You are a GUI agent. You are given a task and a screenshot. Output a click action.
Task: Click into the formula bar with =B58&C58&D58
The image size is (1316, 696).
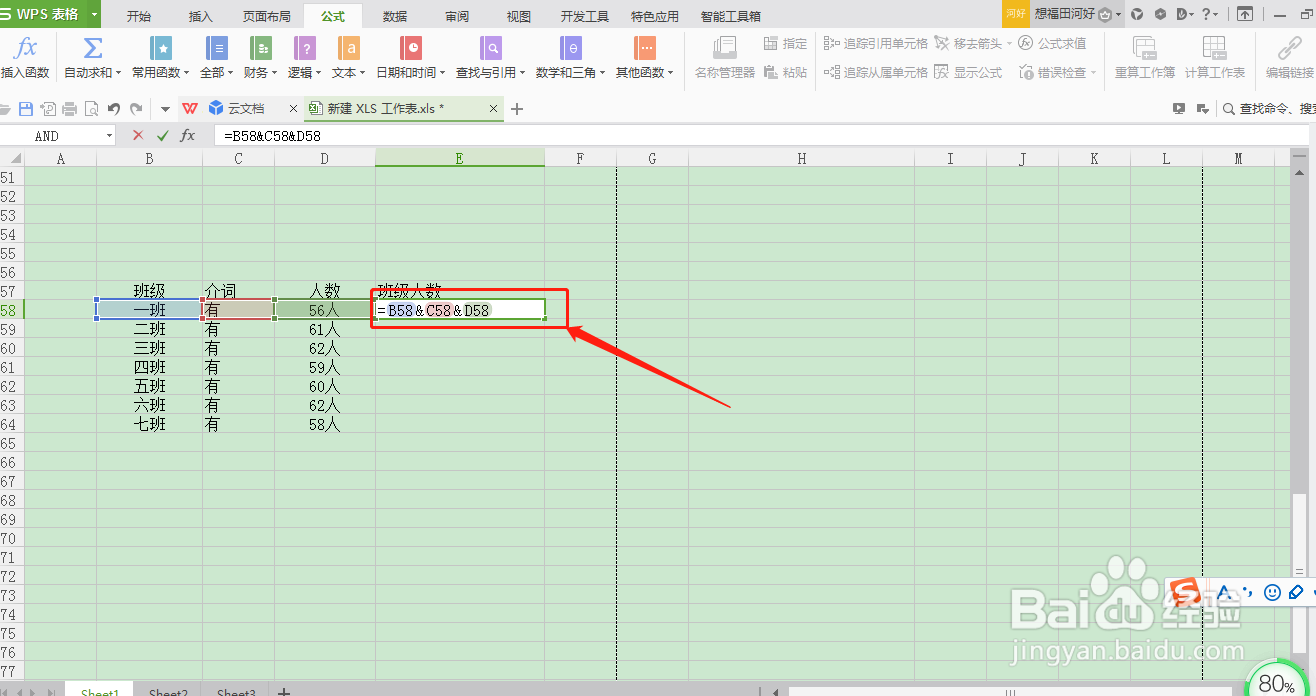[760, 135]
